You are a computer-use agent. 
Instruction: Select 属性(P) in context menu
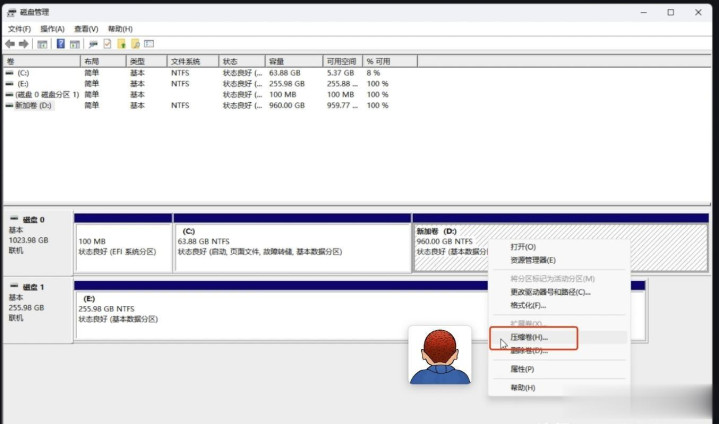click(x=523, y=369)
